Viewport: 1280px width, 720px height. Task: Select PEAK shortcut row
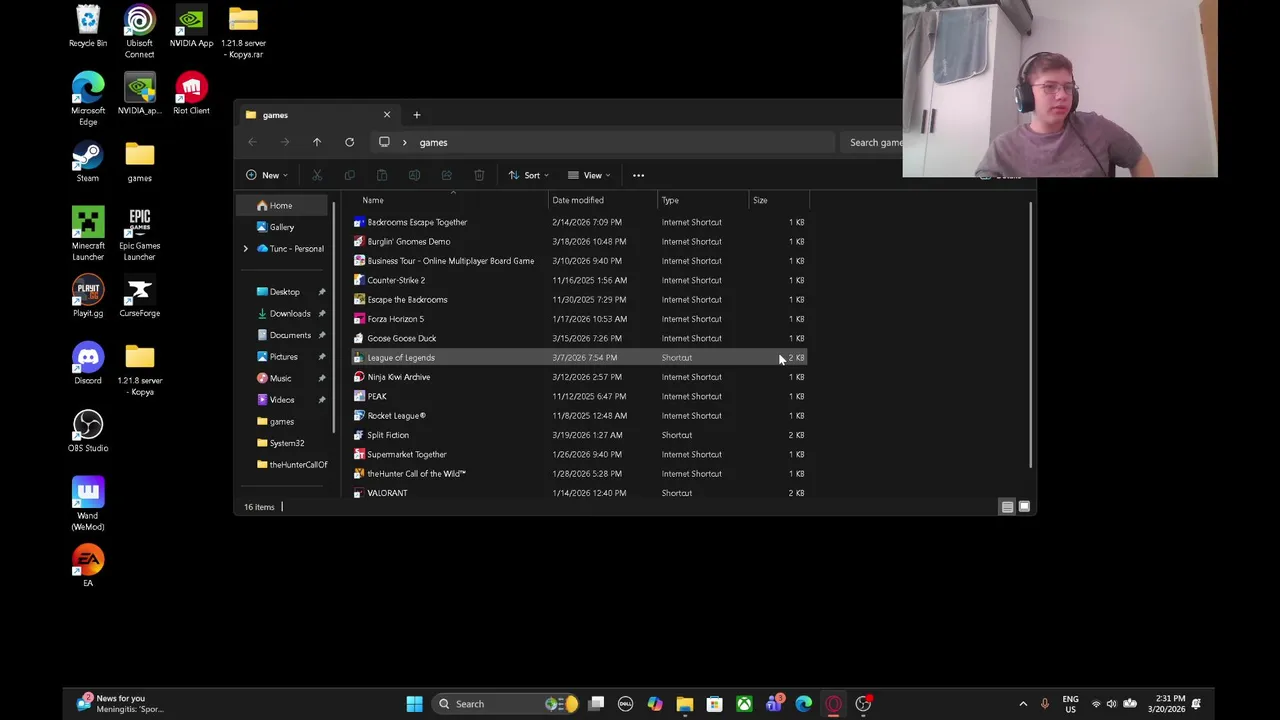[580, 396]
